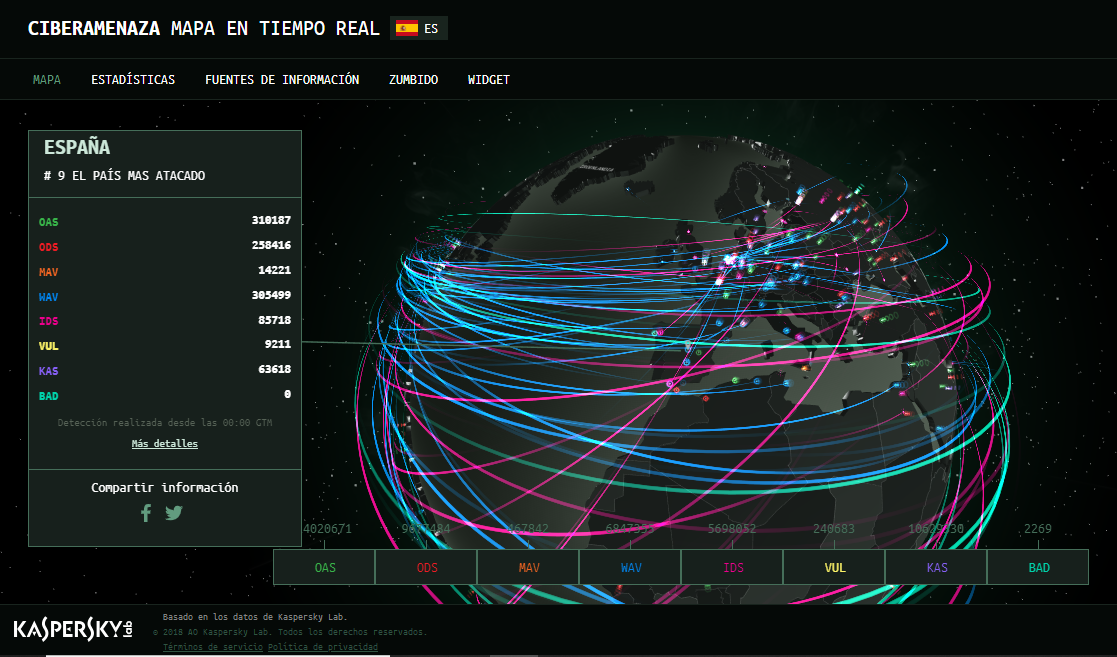Select the VUL row value 9211
1117x657 pixels.
coord(278,344)
